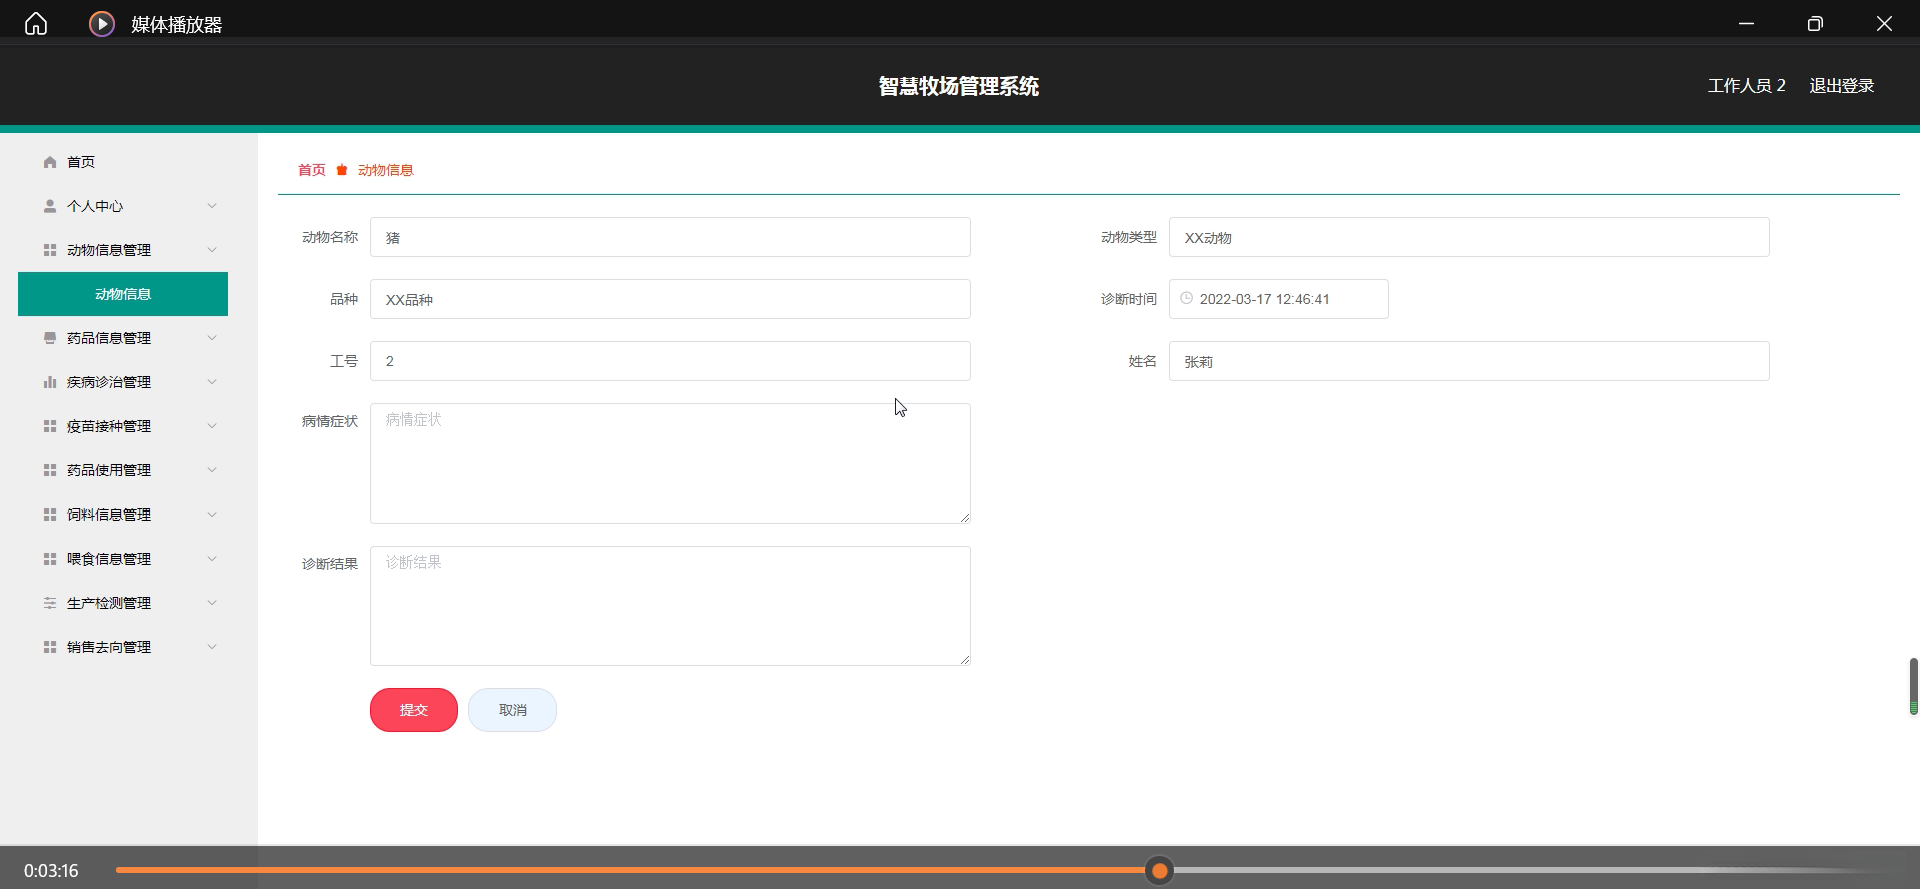Collapse the 动物信息管理 chevron
Image resolution: width=1920 pixels, height=889 pixels.
(212, 250)
